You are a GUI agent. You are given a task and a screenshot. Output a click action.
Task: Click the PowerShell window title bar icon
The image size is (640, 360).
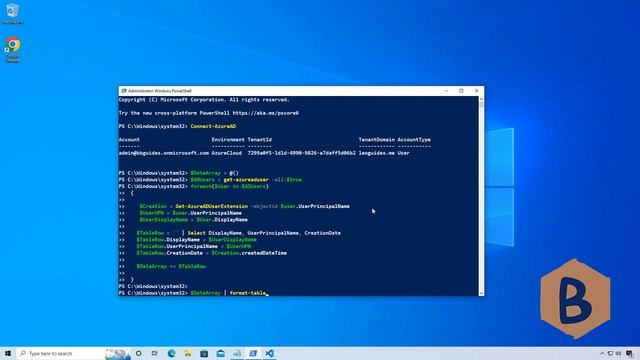pyautogui.click(x=124, y=91)
